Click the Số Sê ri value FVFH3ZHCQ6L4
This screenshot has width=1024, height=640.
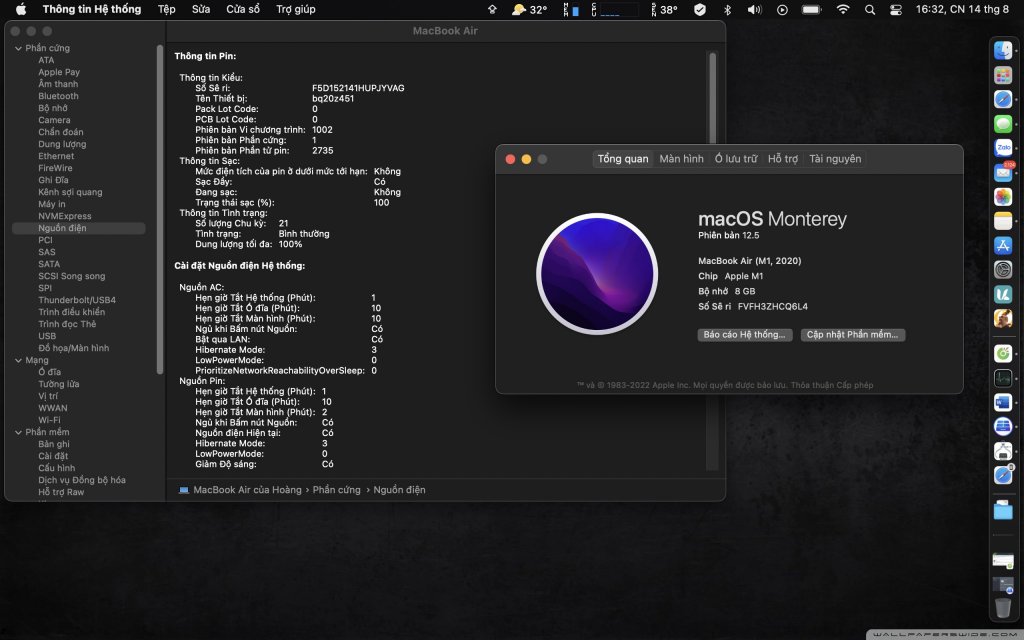(773, 306)
